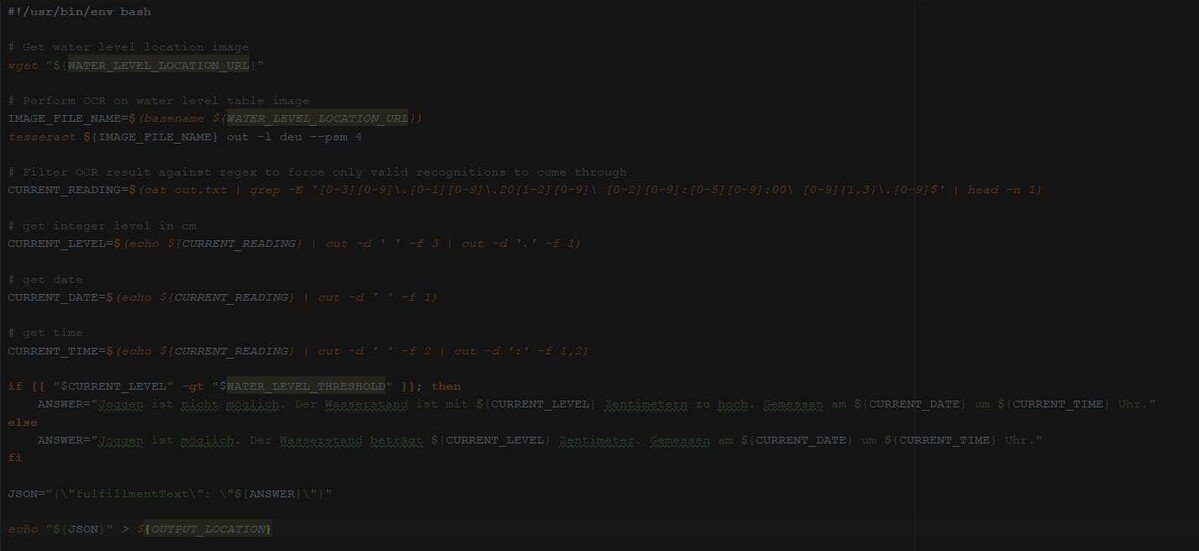The width and height of the screenshot is (1199, 551).
Task: Click the '-gt' comparison operator
Action: click(193, 387)
